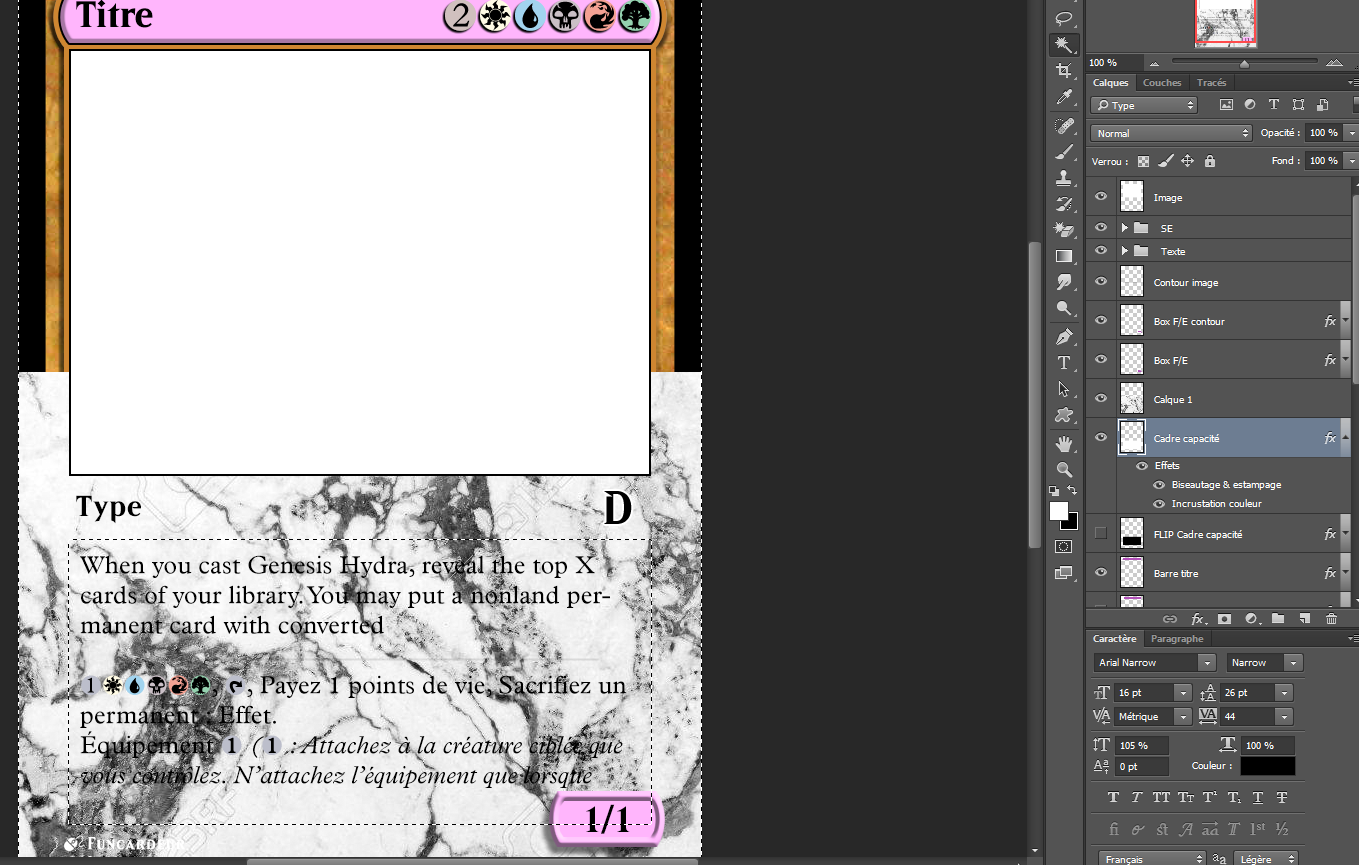Open the text Couleur swatch
This screenshot has height=865, width=1359.
pyautogui.click(x=1268, y=766)
